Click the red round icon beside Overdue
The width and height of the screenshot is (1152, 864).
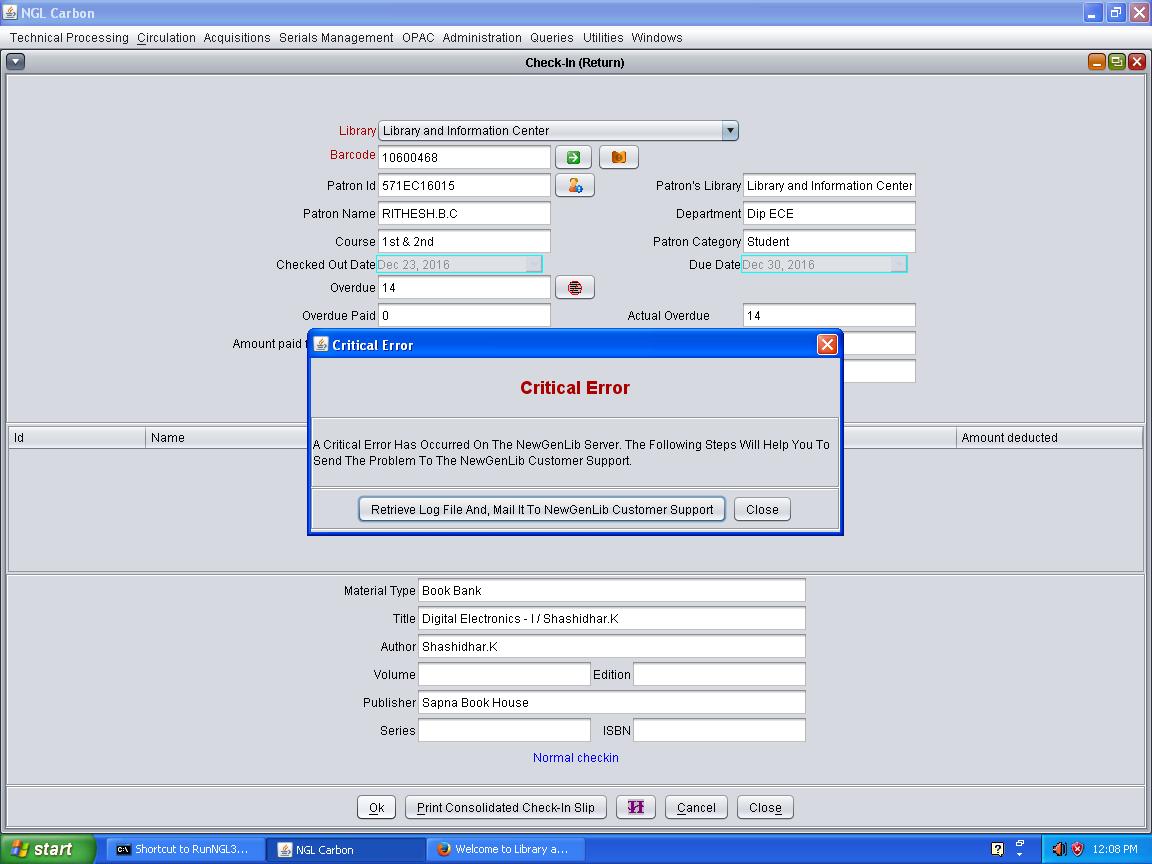click(x=574, y=288)
